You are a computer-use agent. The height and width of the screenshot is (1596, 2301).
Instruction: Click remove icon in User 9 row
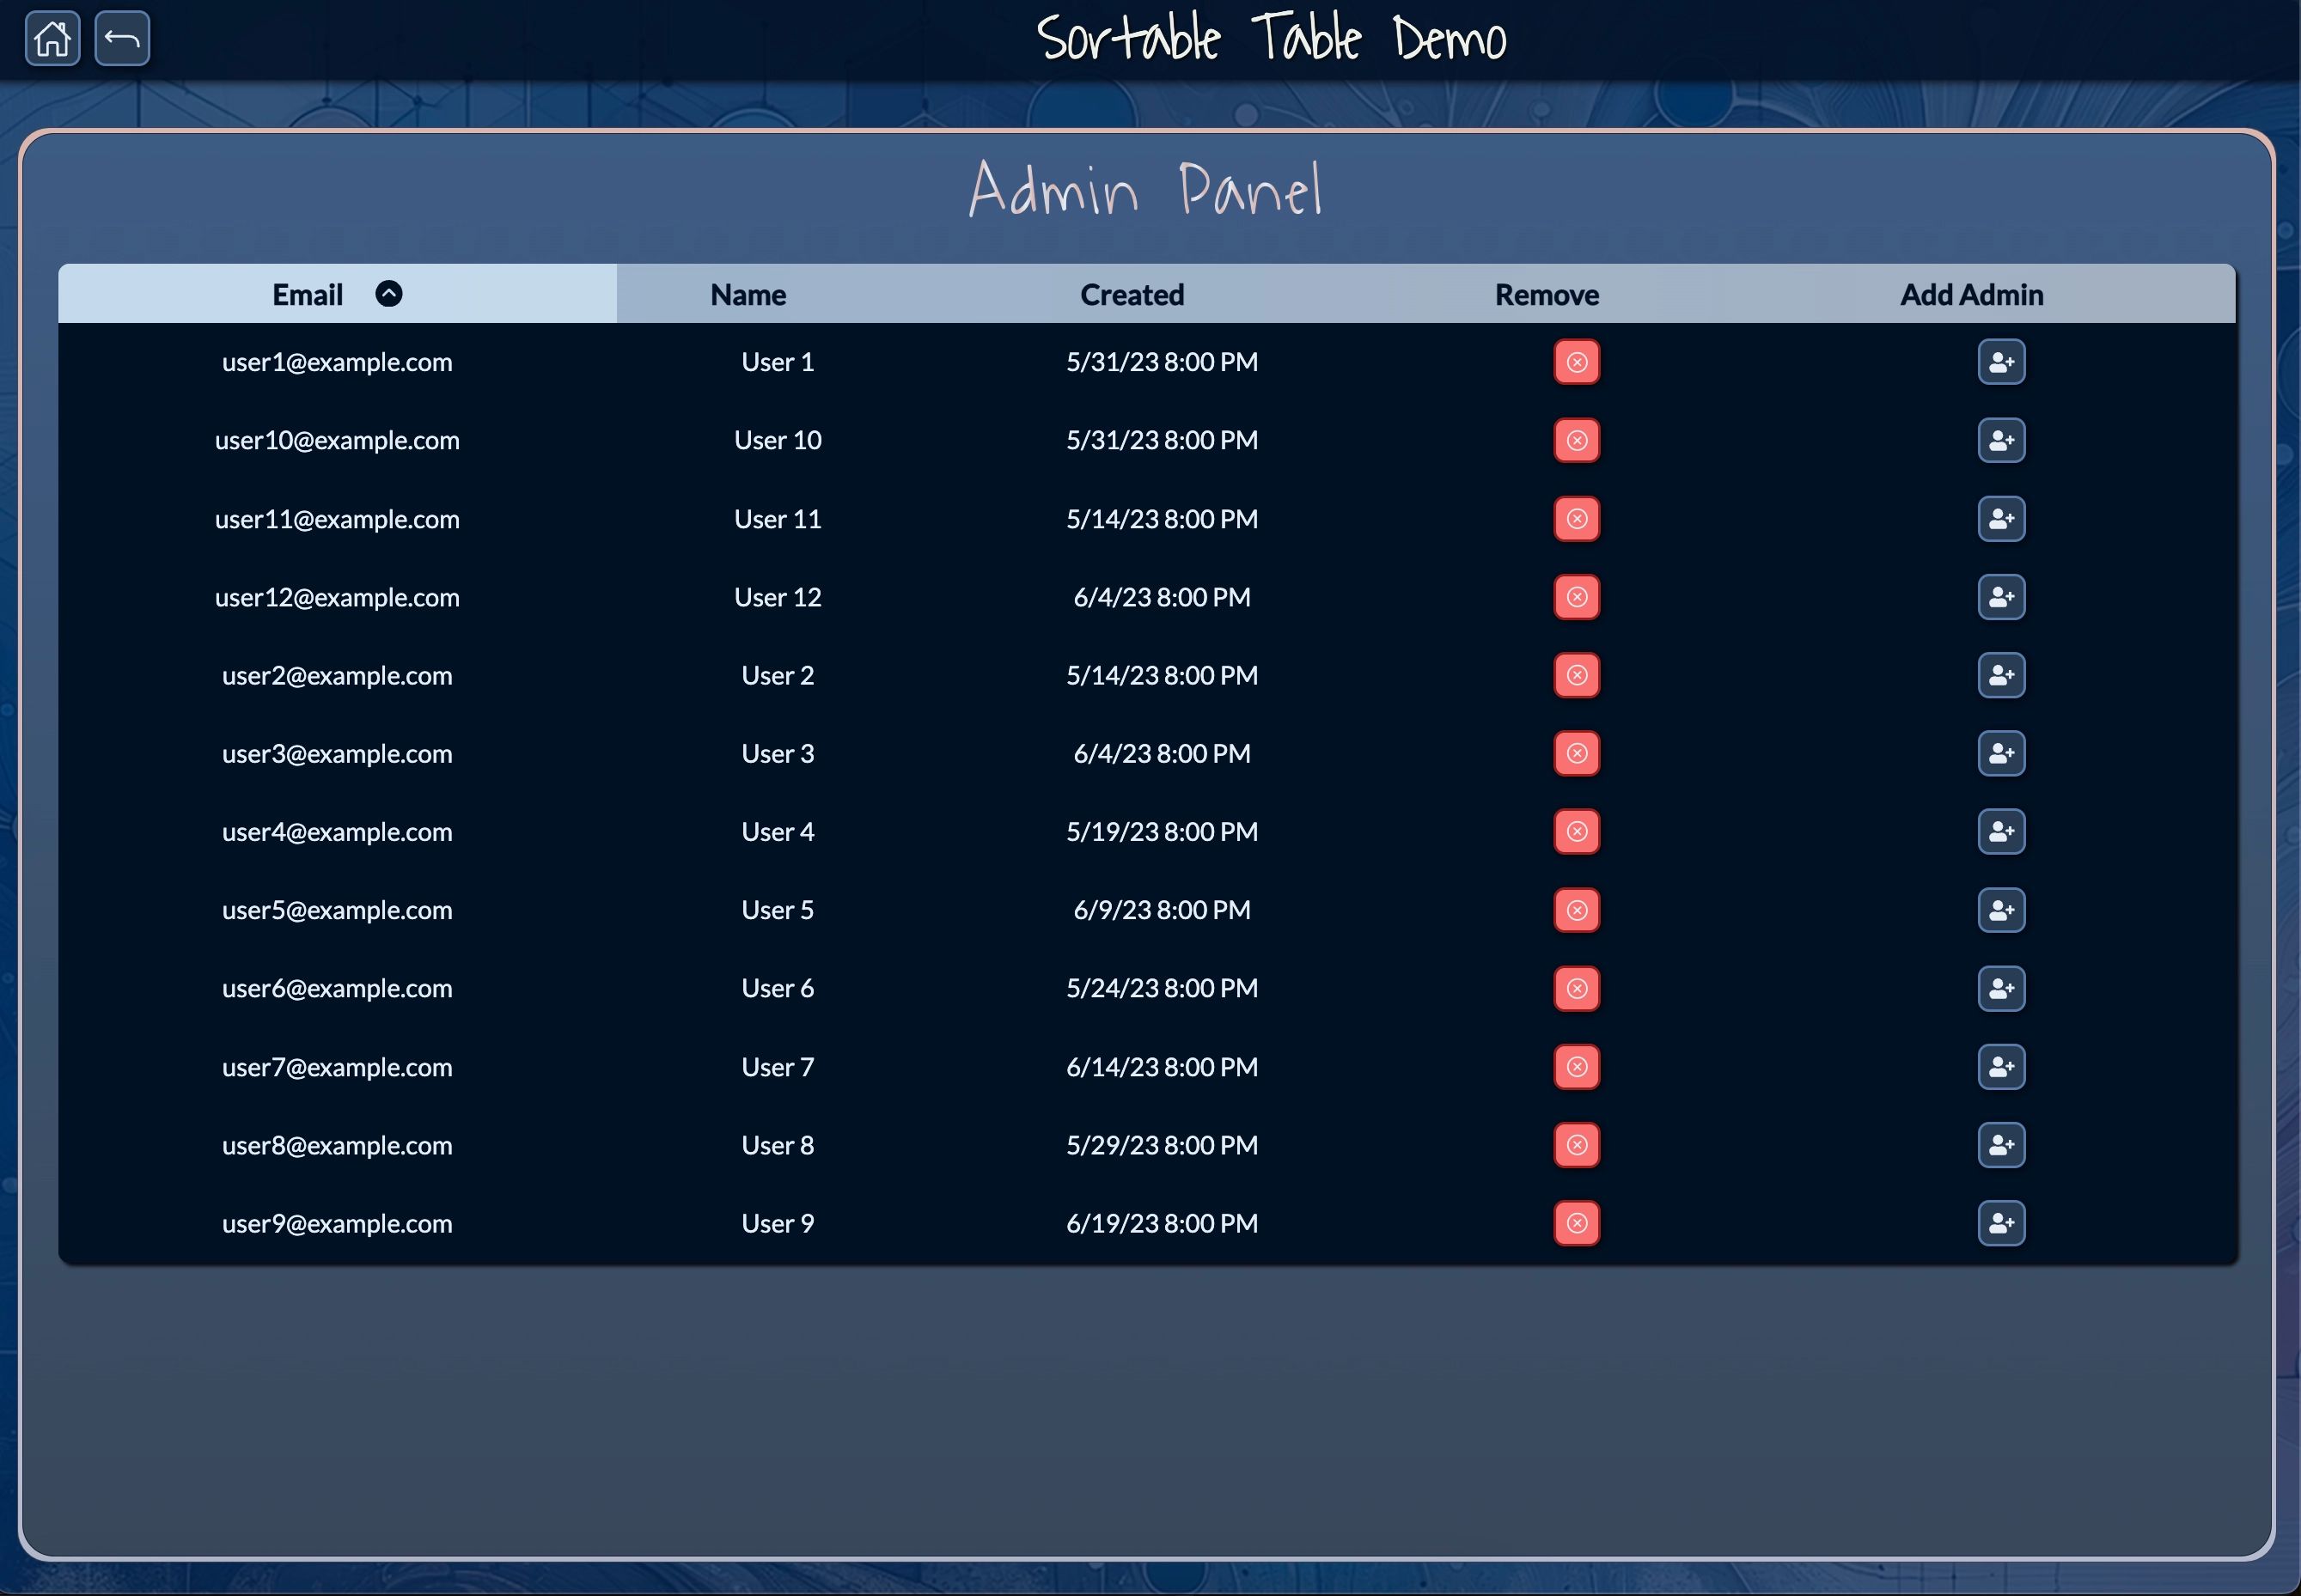click(1576, 1223)
